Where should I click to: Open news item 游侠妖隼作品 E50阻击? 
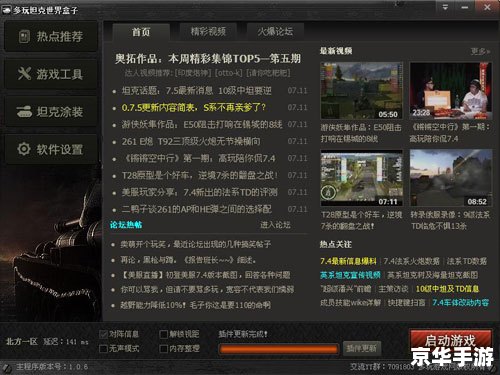point(202,125)
